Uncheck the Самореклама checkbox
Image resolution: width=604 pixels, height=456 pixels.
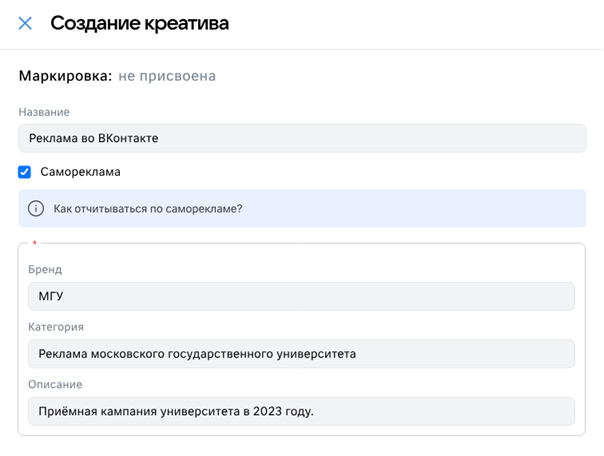25,172
